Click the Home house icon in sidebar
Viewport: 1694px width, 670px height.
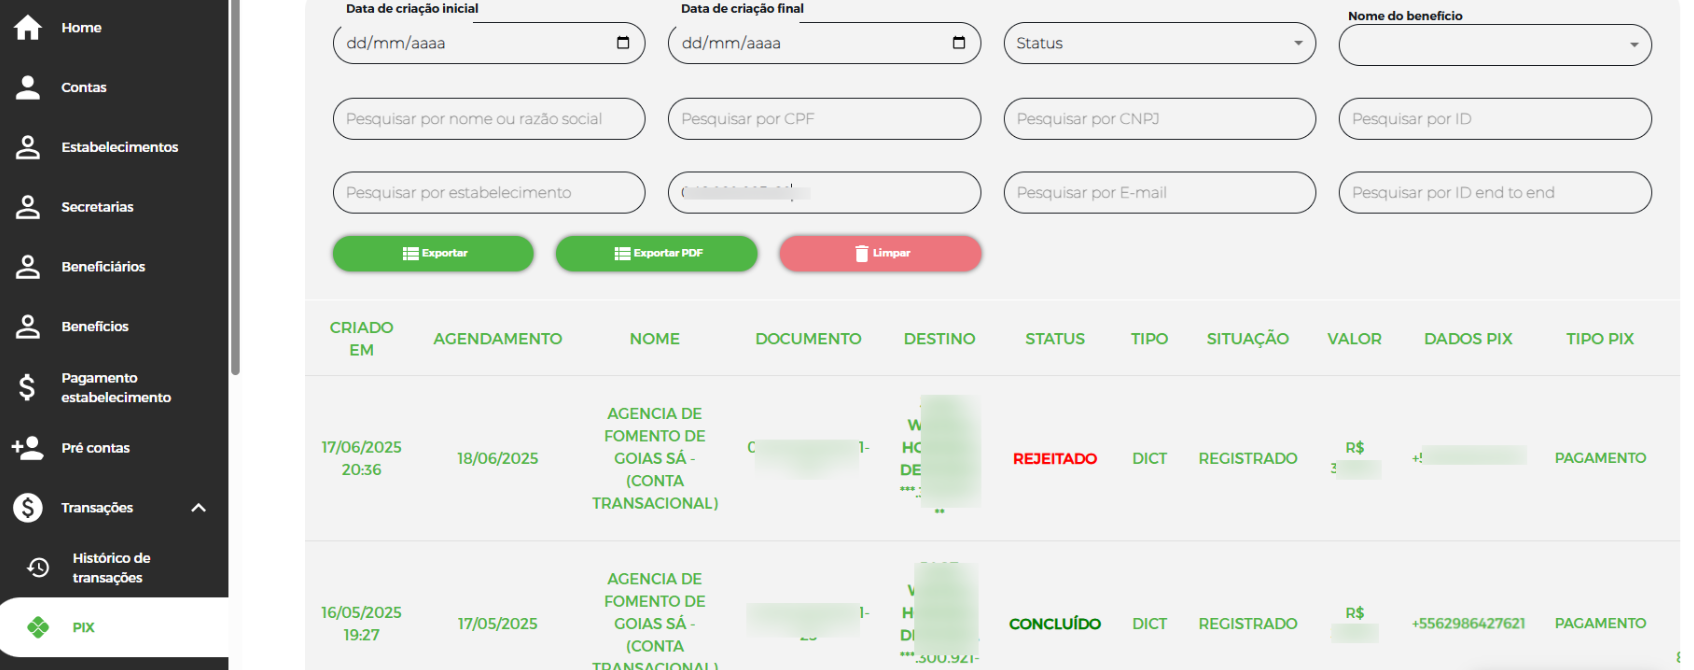(28, 28)
